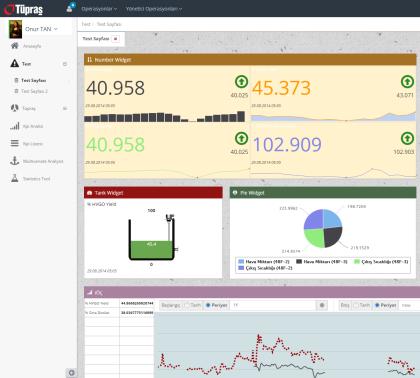The width and height of the screenshot is (420, 378).
Task: Click the warning triangle Test icon
Action: click(15, 63)
